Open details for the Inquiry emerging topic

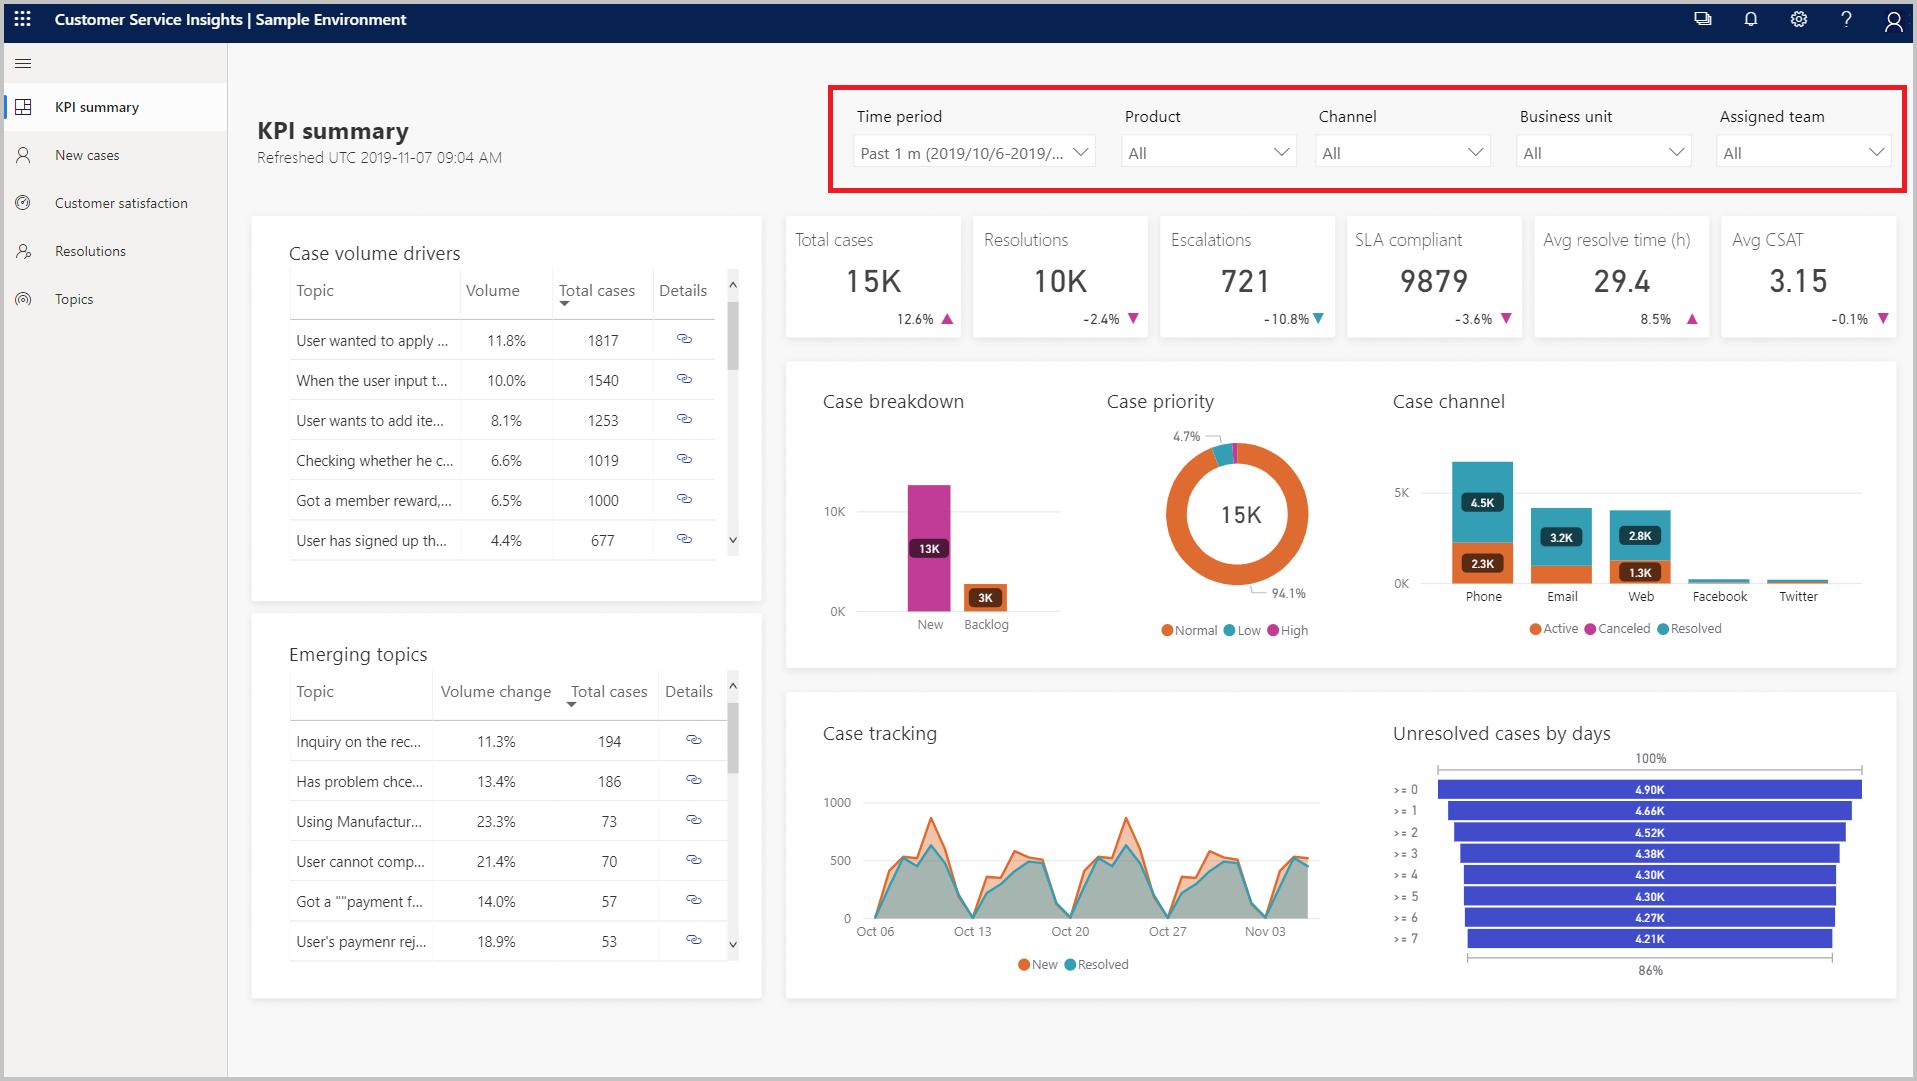692,741
